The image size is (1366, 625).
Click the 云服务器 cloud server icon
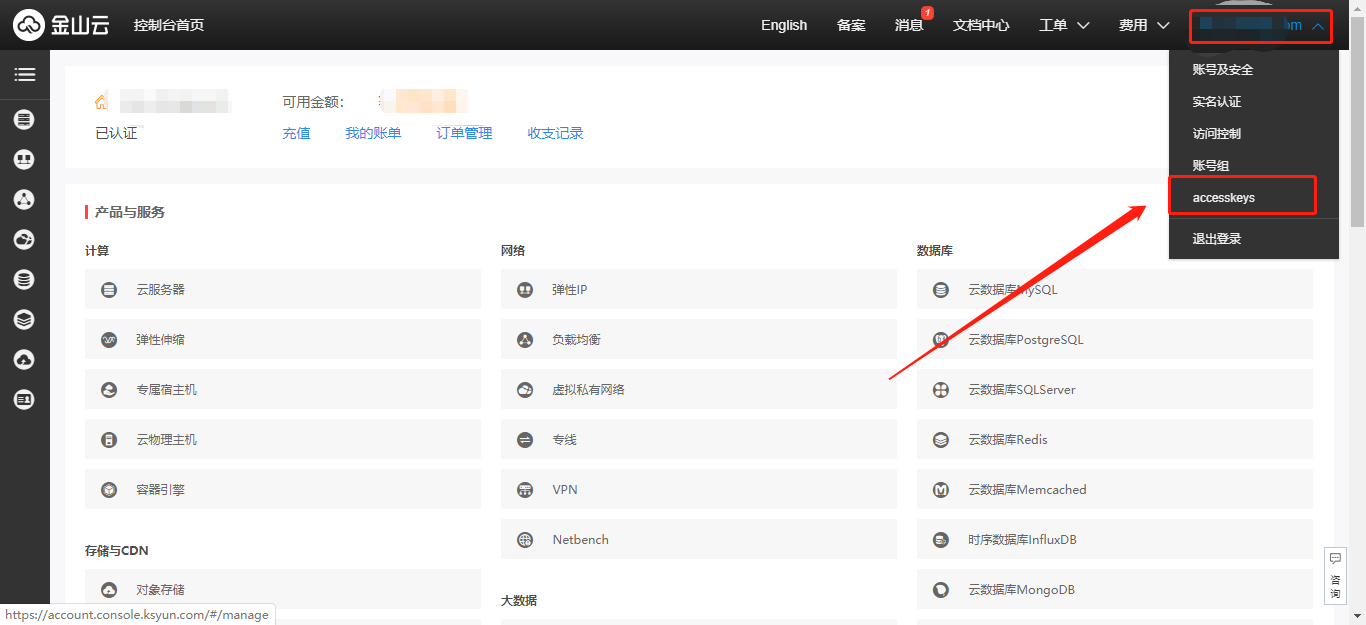(x=109, y=290)
